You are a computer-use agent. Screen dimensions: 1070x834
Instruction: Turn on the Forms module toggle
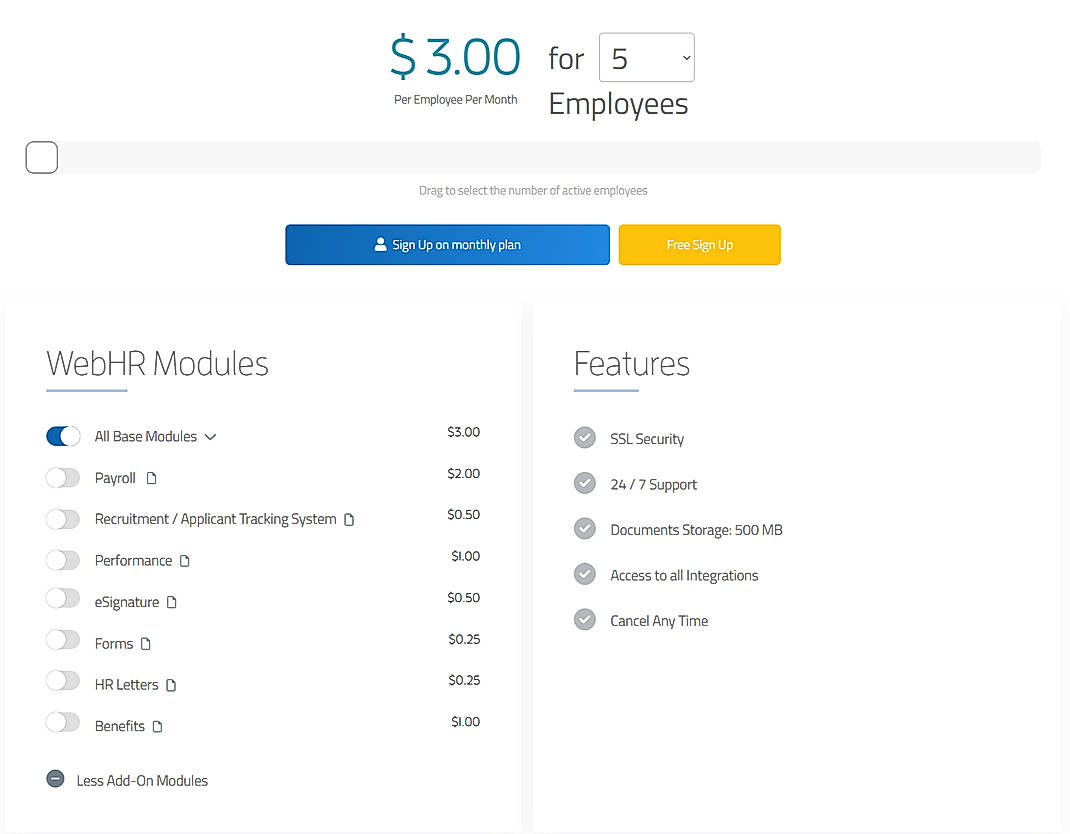point(63,640)
